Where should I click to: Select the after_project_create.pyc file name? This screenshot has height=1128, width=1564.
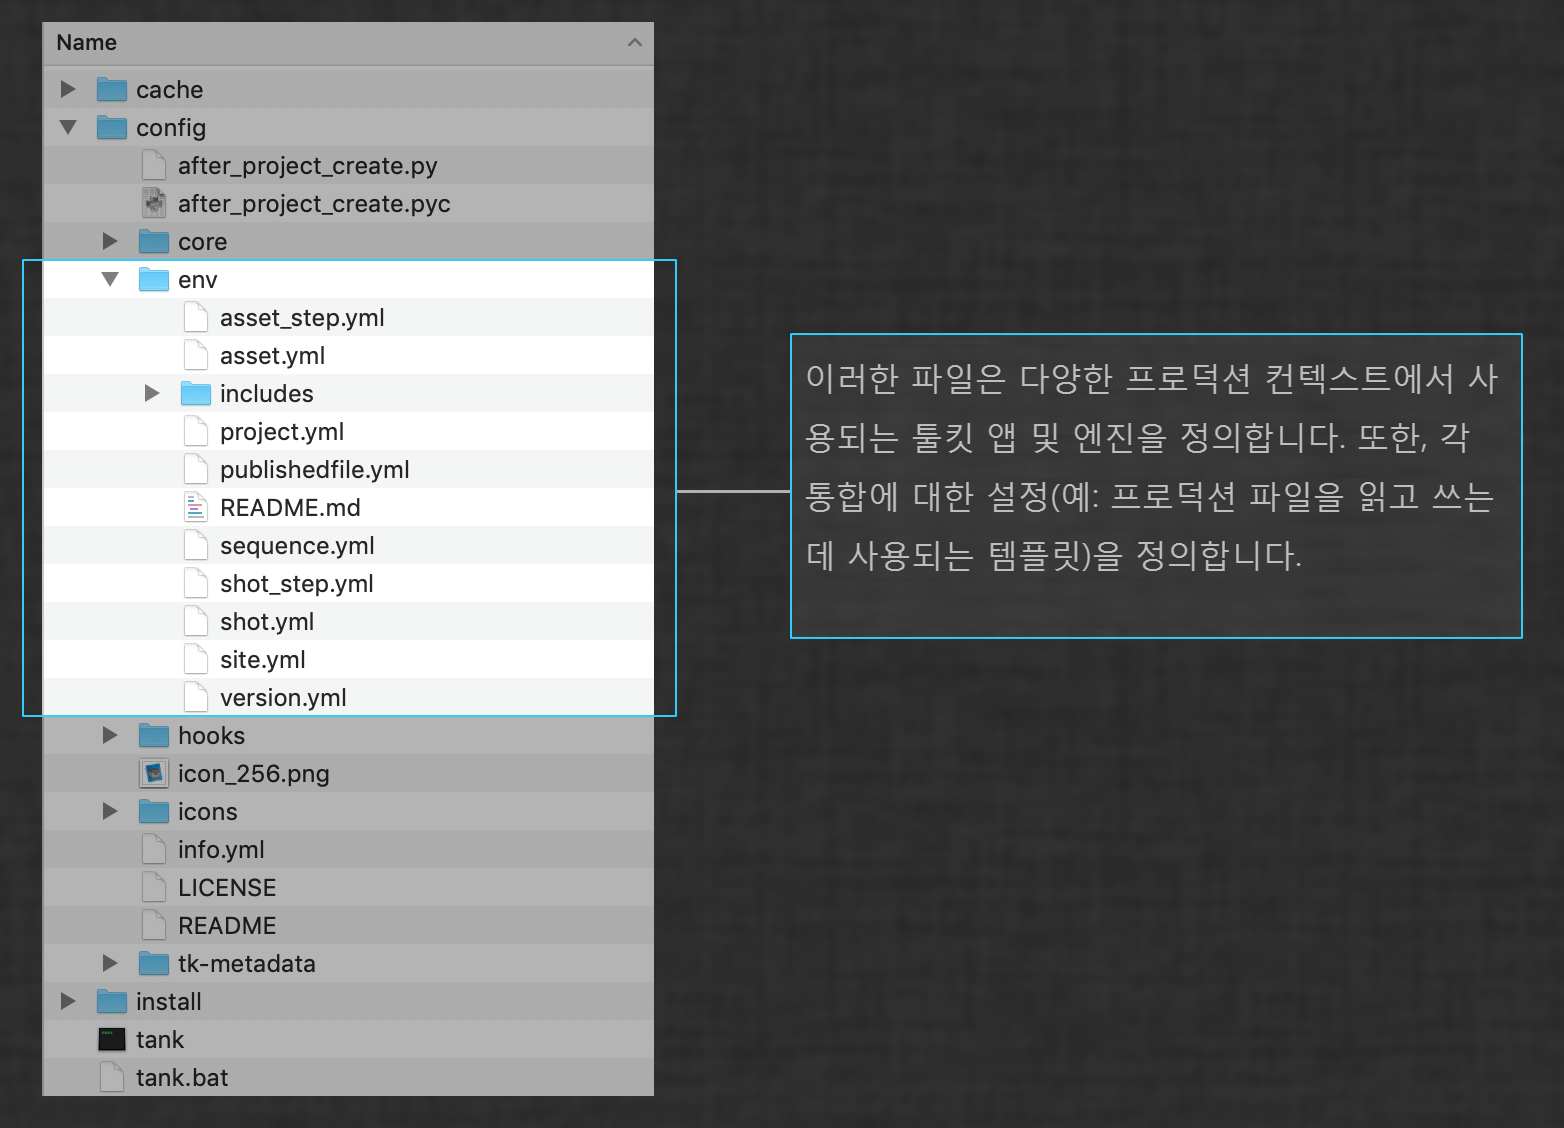click(314, 204)
